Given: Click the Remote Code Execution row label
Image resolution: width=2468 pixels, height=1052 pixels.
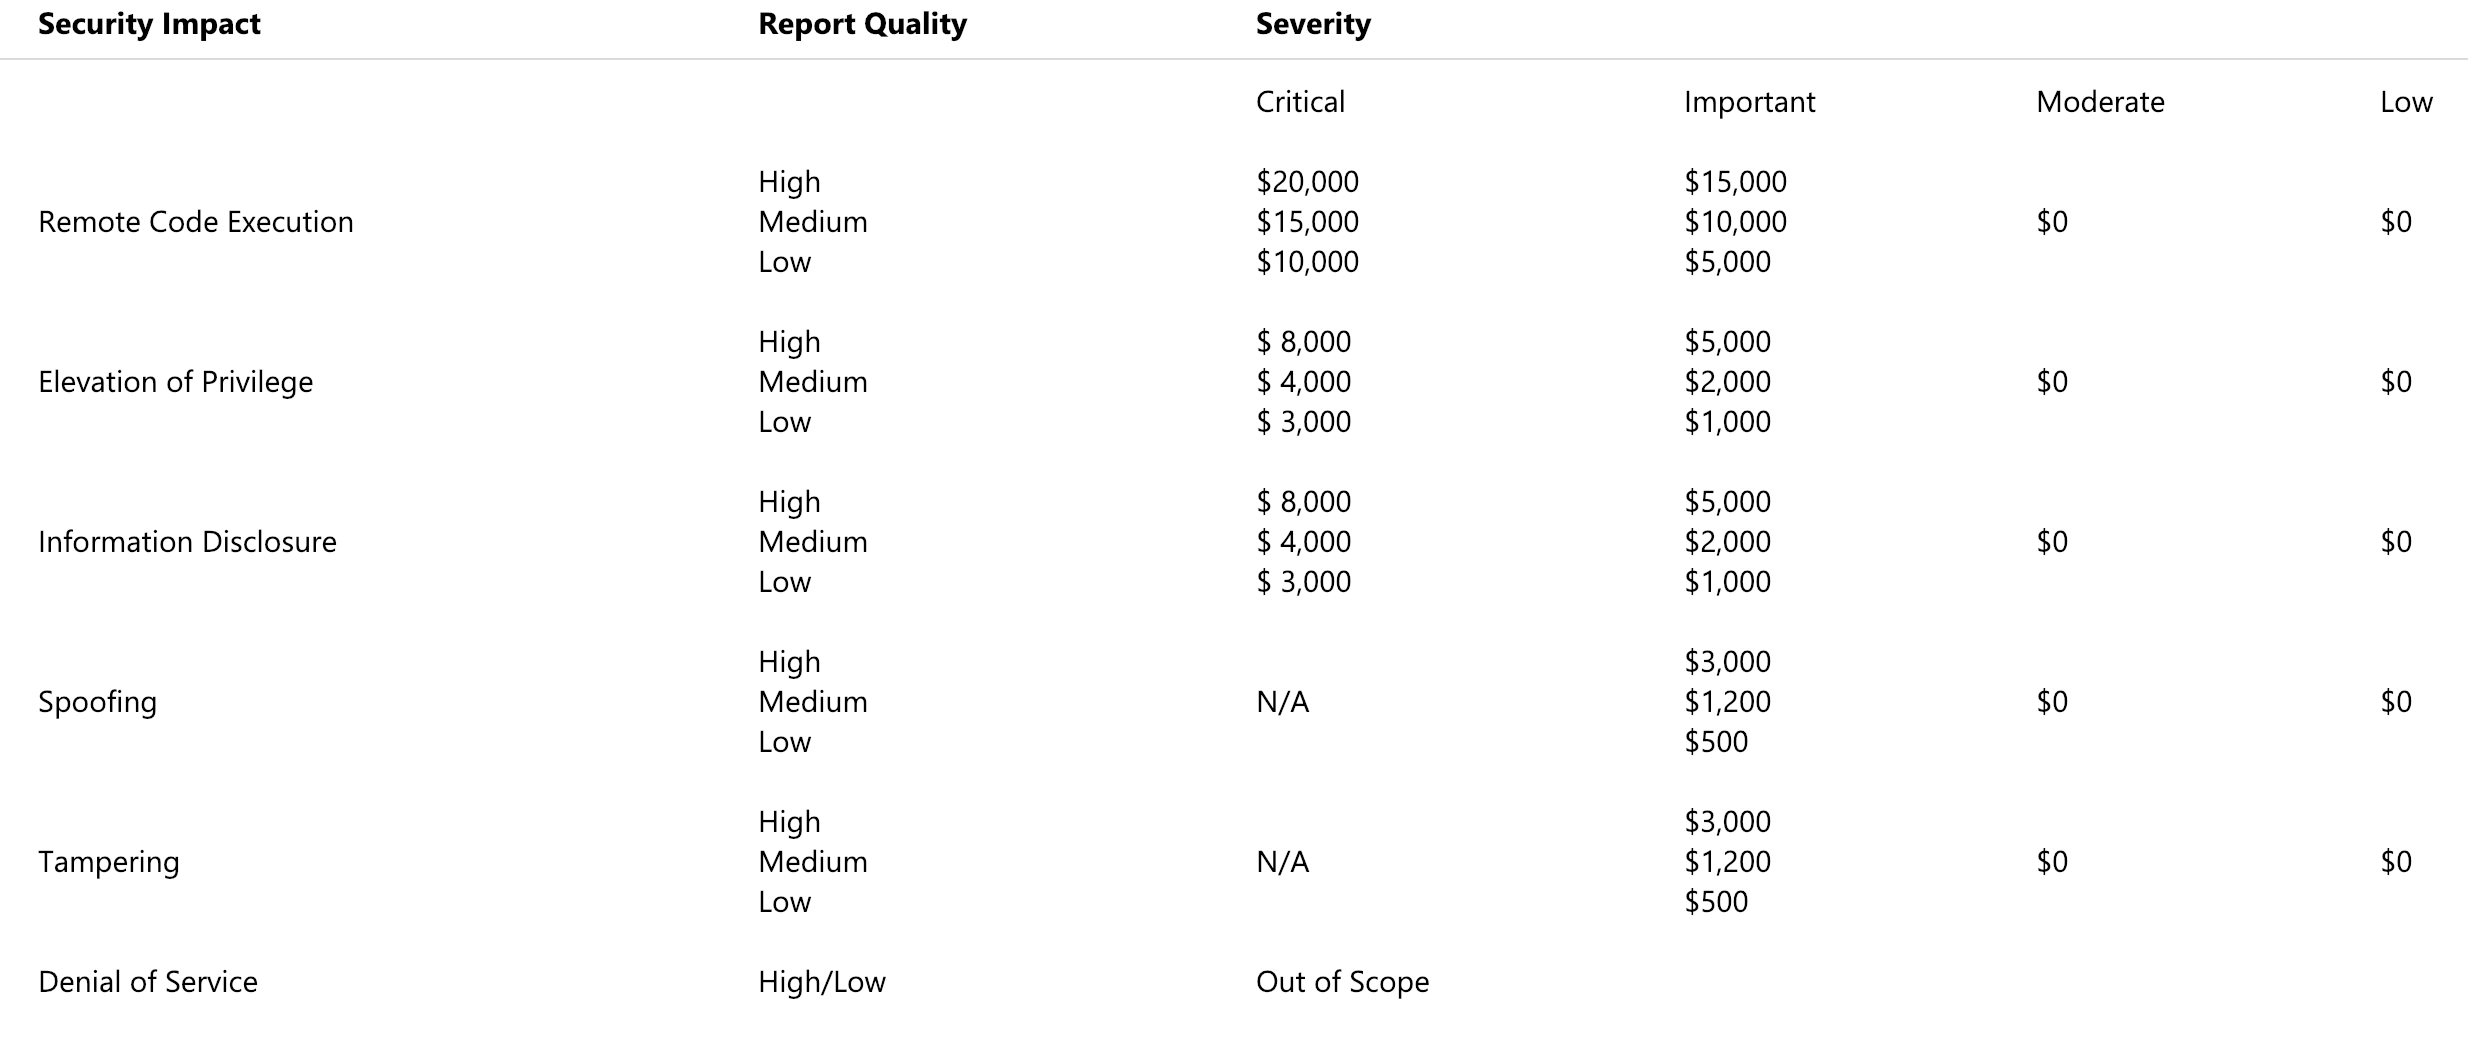Looking at the screenshot, I should tap(196, 222).
